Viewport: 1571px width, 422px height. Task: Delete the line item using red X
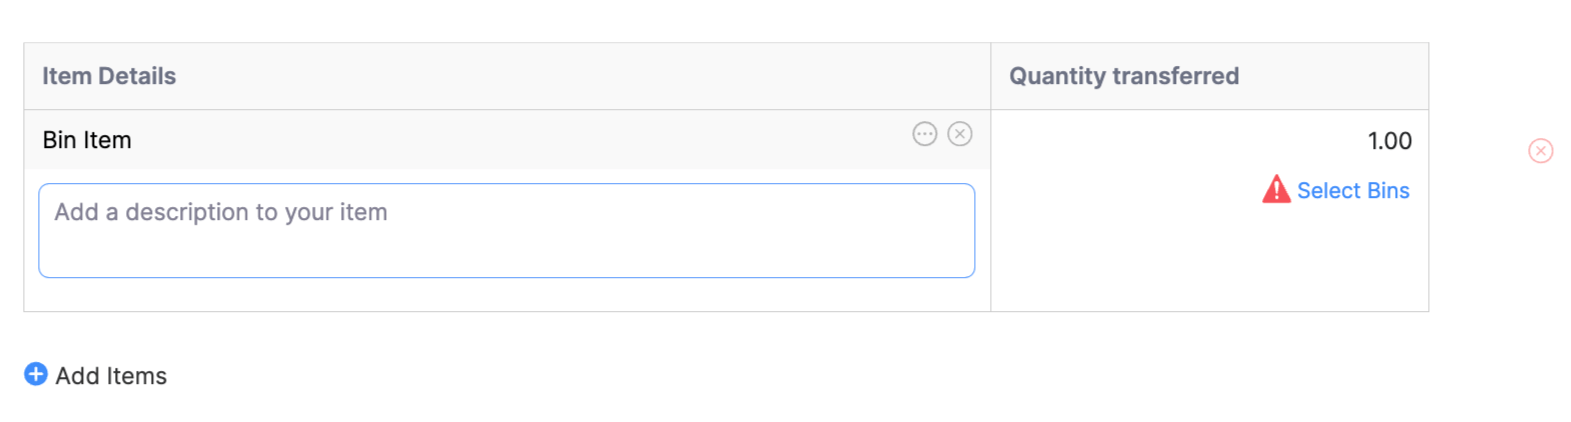1540,151
